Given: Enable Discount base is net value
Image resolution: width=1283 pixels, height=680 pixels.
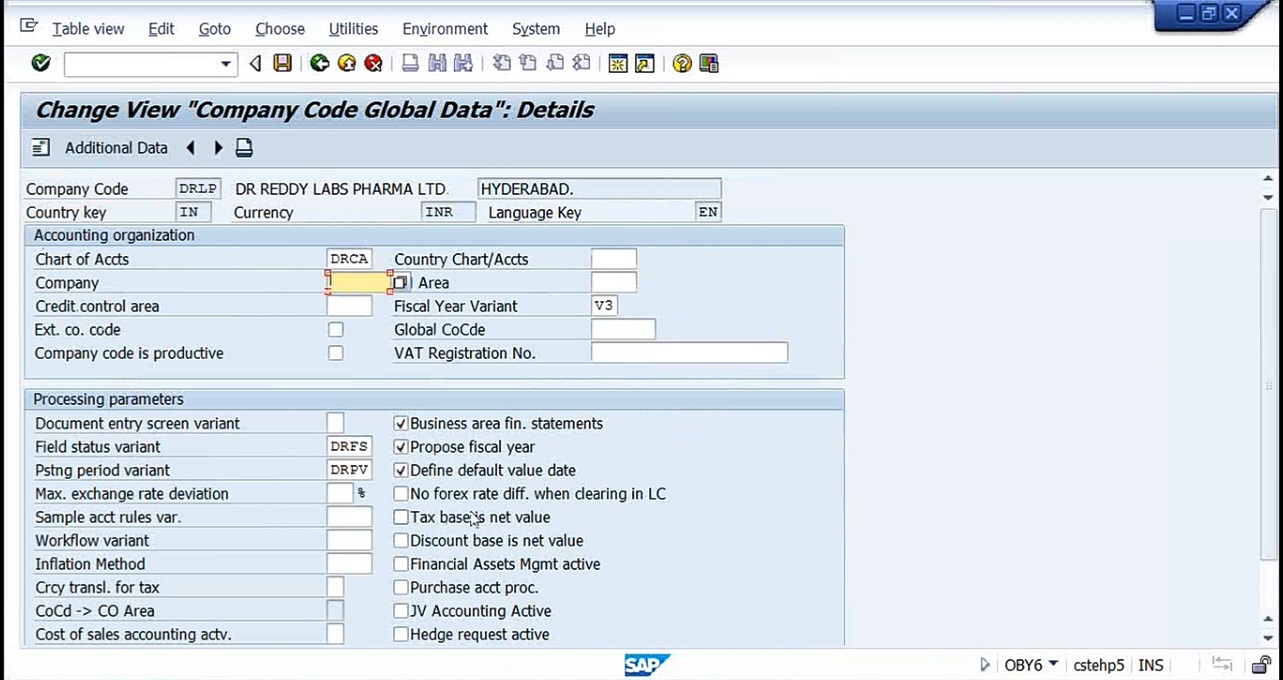Looking at the screenshot, I should [401, 540].
